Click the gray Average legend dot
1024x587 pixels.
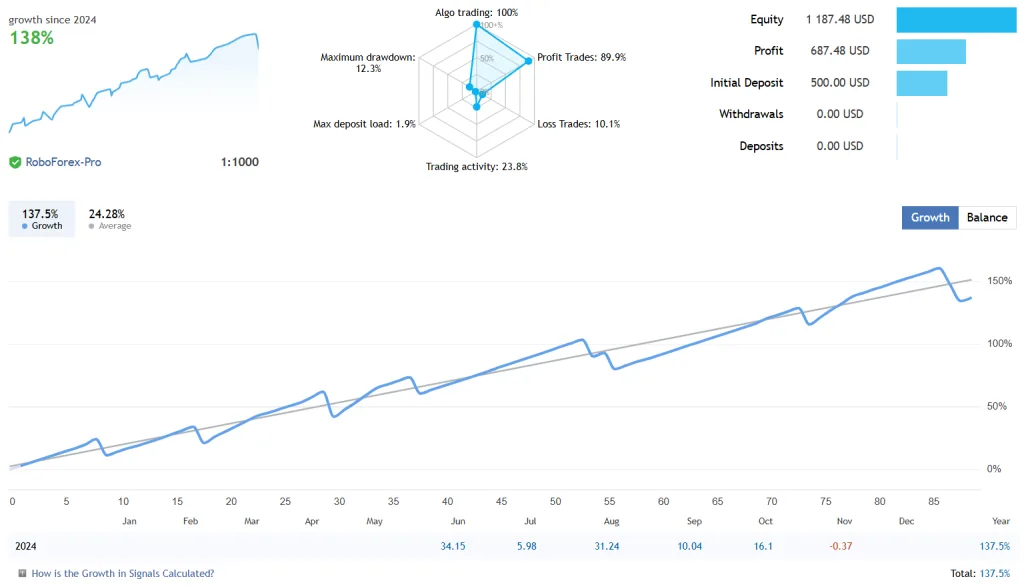[x=91, y=226]
